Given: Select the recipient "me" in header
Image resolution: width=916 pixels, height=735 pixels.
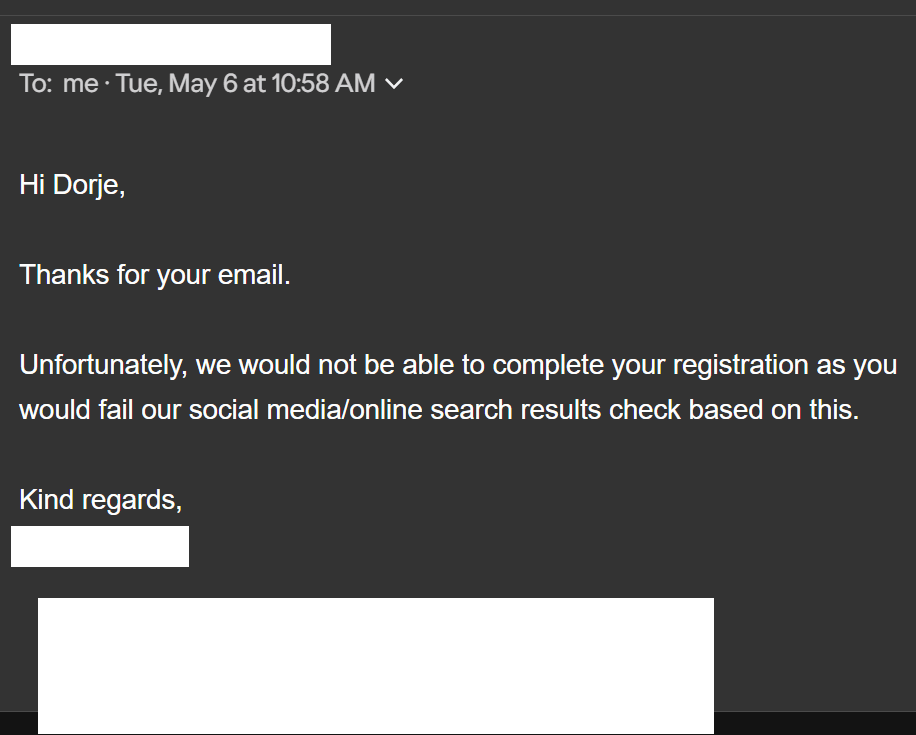Looking at the screenshot, I should click(80, 84).
